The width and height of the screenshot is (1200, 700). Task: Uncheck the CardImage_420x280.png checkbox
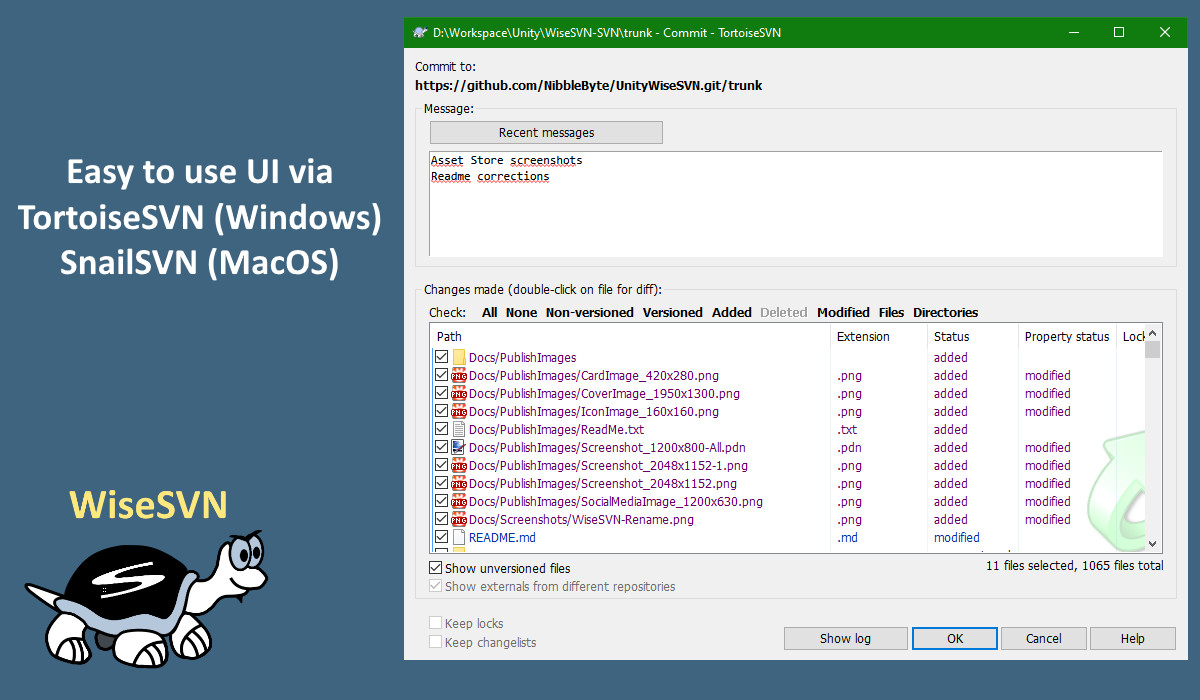coord(441,375)
